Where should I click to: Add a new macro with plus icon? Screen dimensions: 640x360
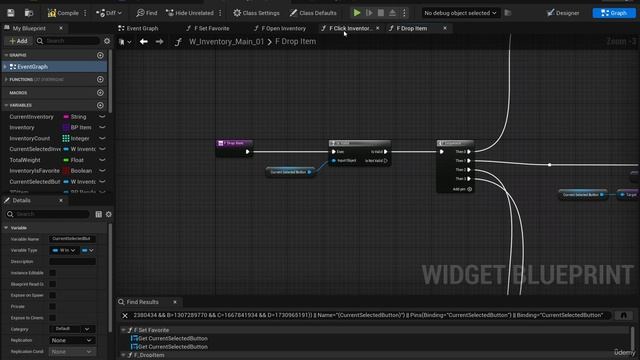click(x=100, y=93)
